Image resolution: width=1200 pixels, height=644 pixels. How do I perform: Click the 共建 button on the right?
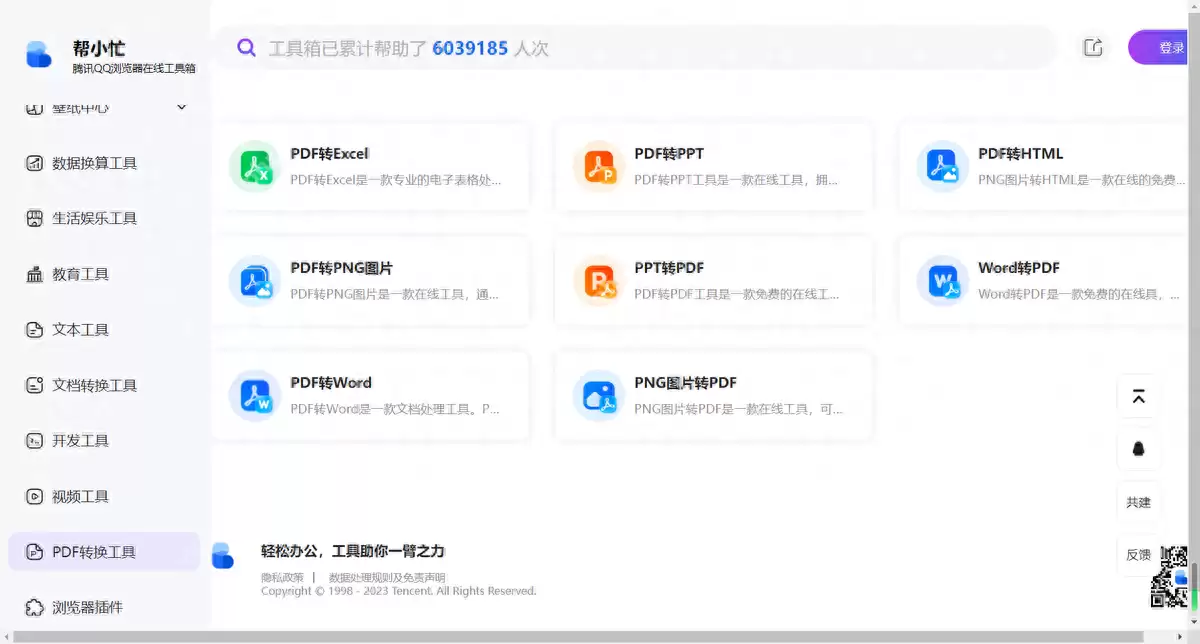click(x=1138, y=503)
